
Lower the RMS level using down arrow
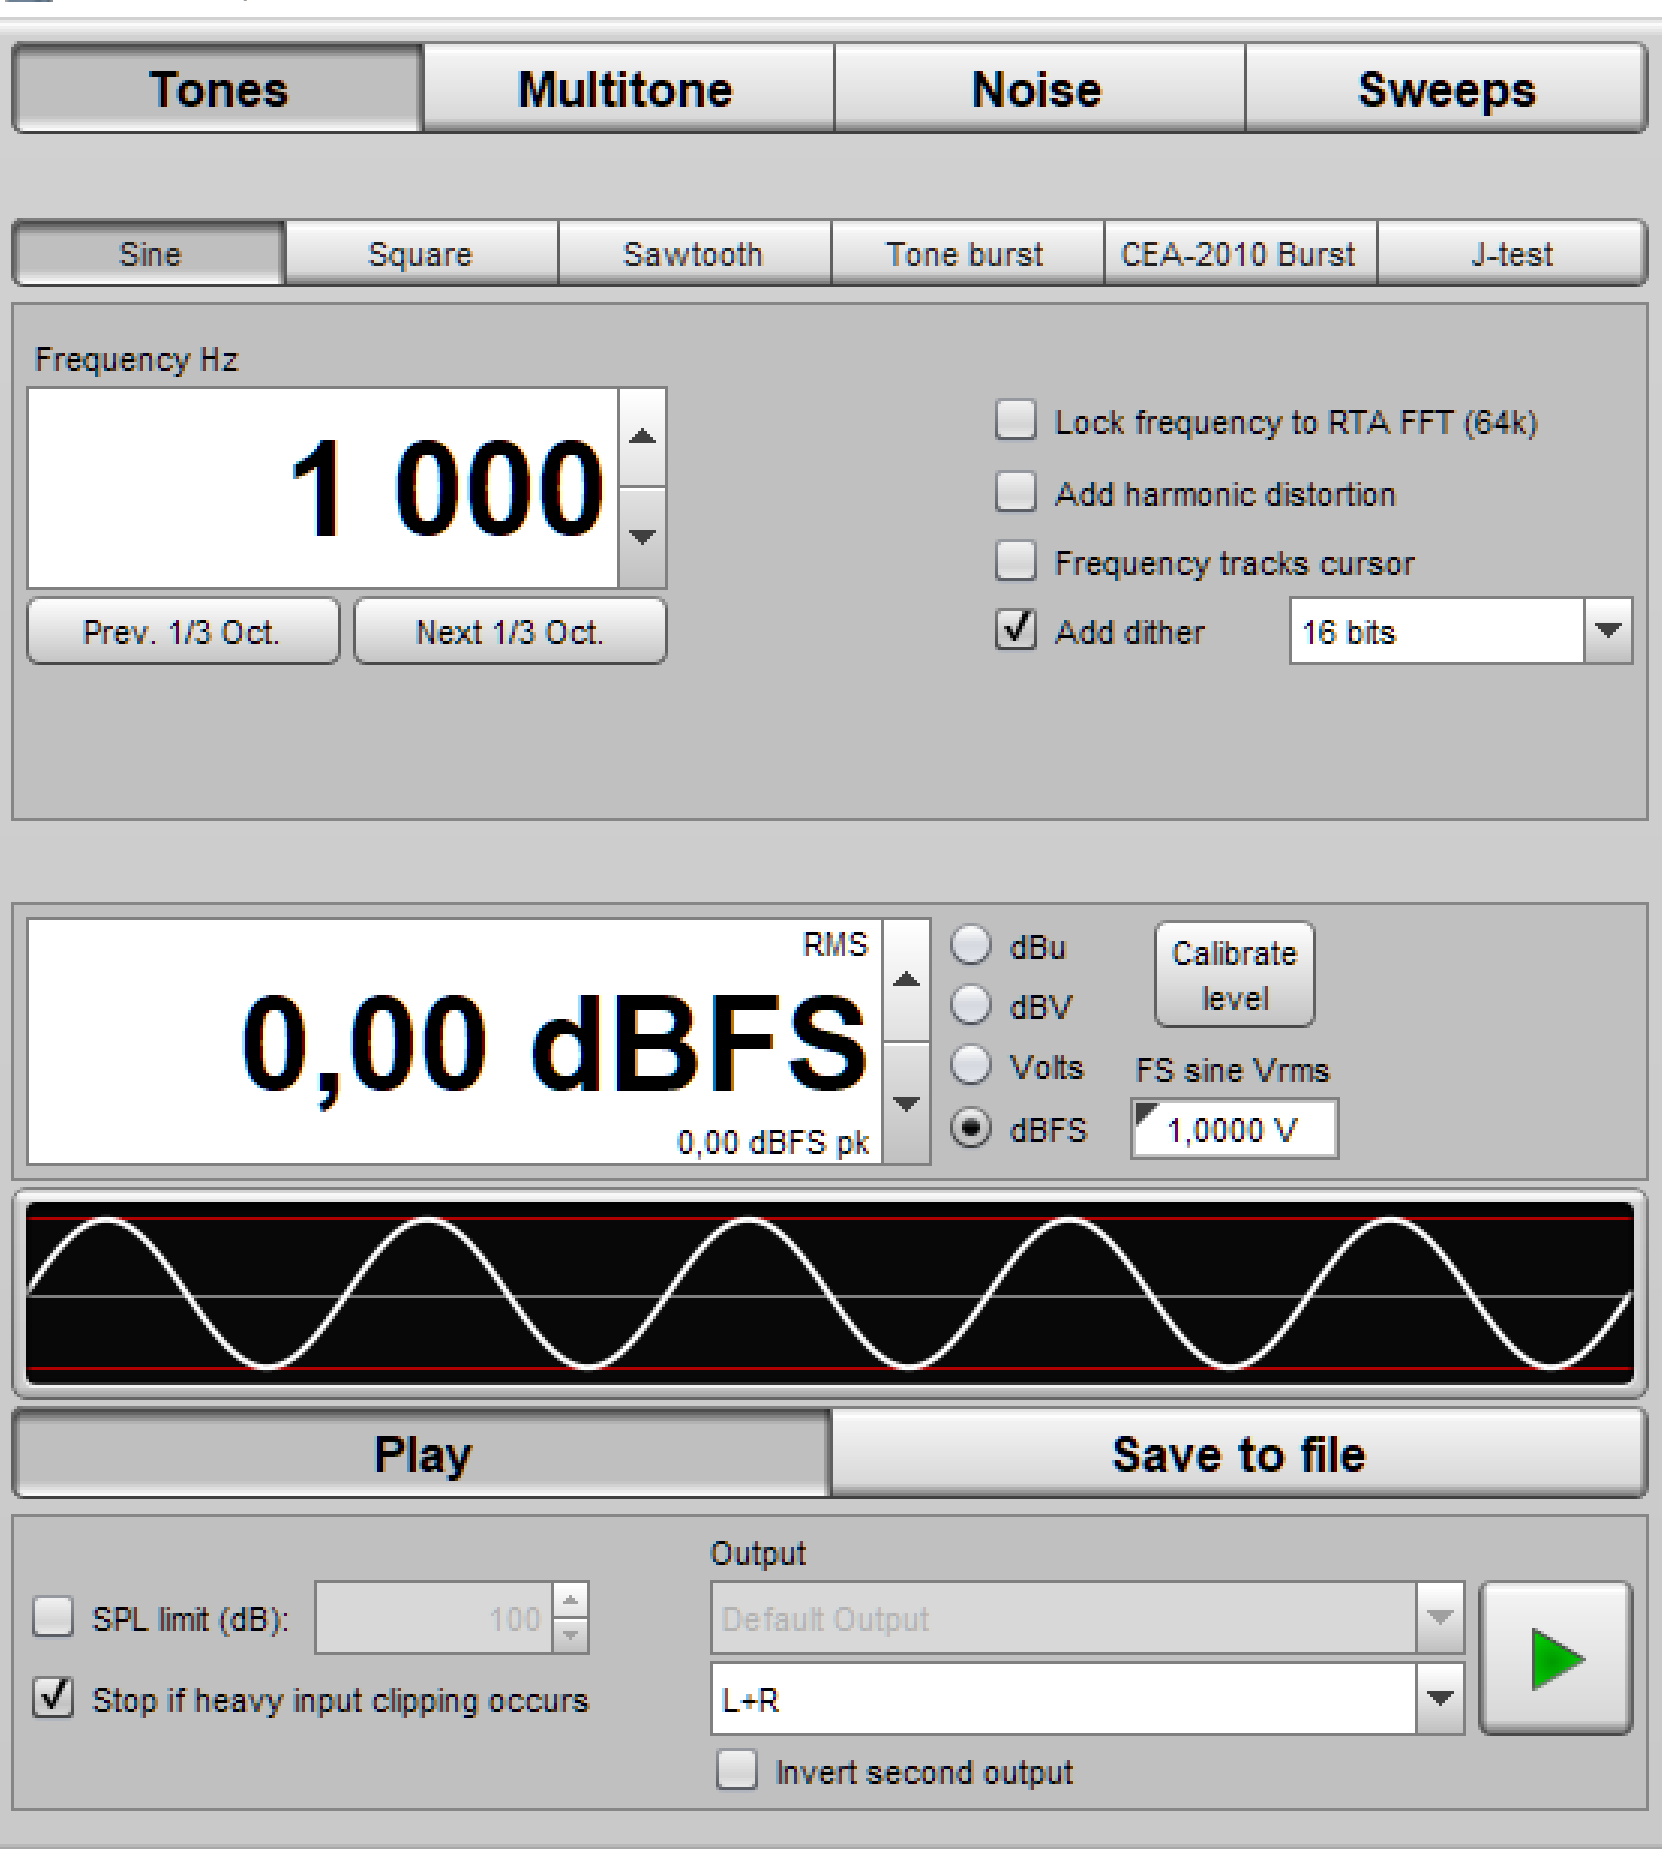click(906, 1103)
